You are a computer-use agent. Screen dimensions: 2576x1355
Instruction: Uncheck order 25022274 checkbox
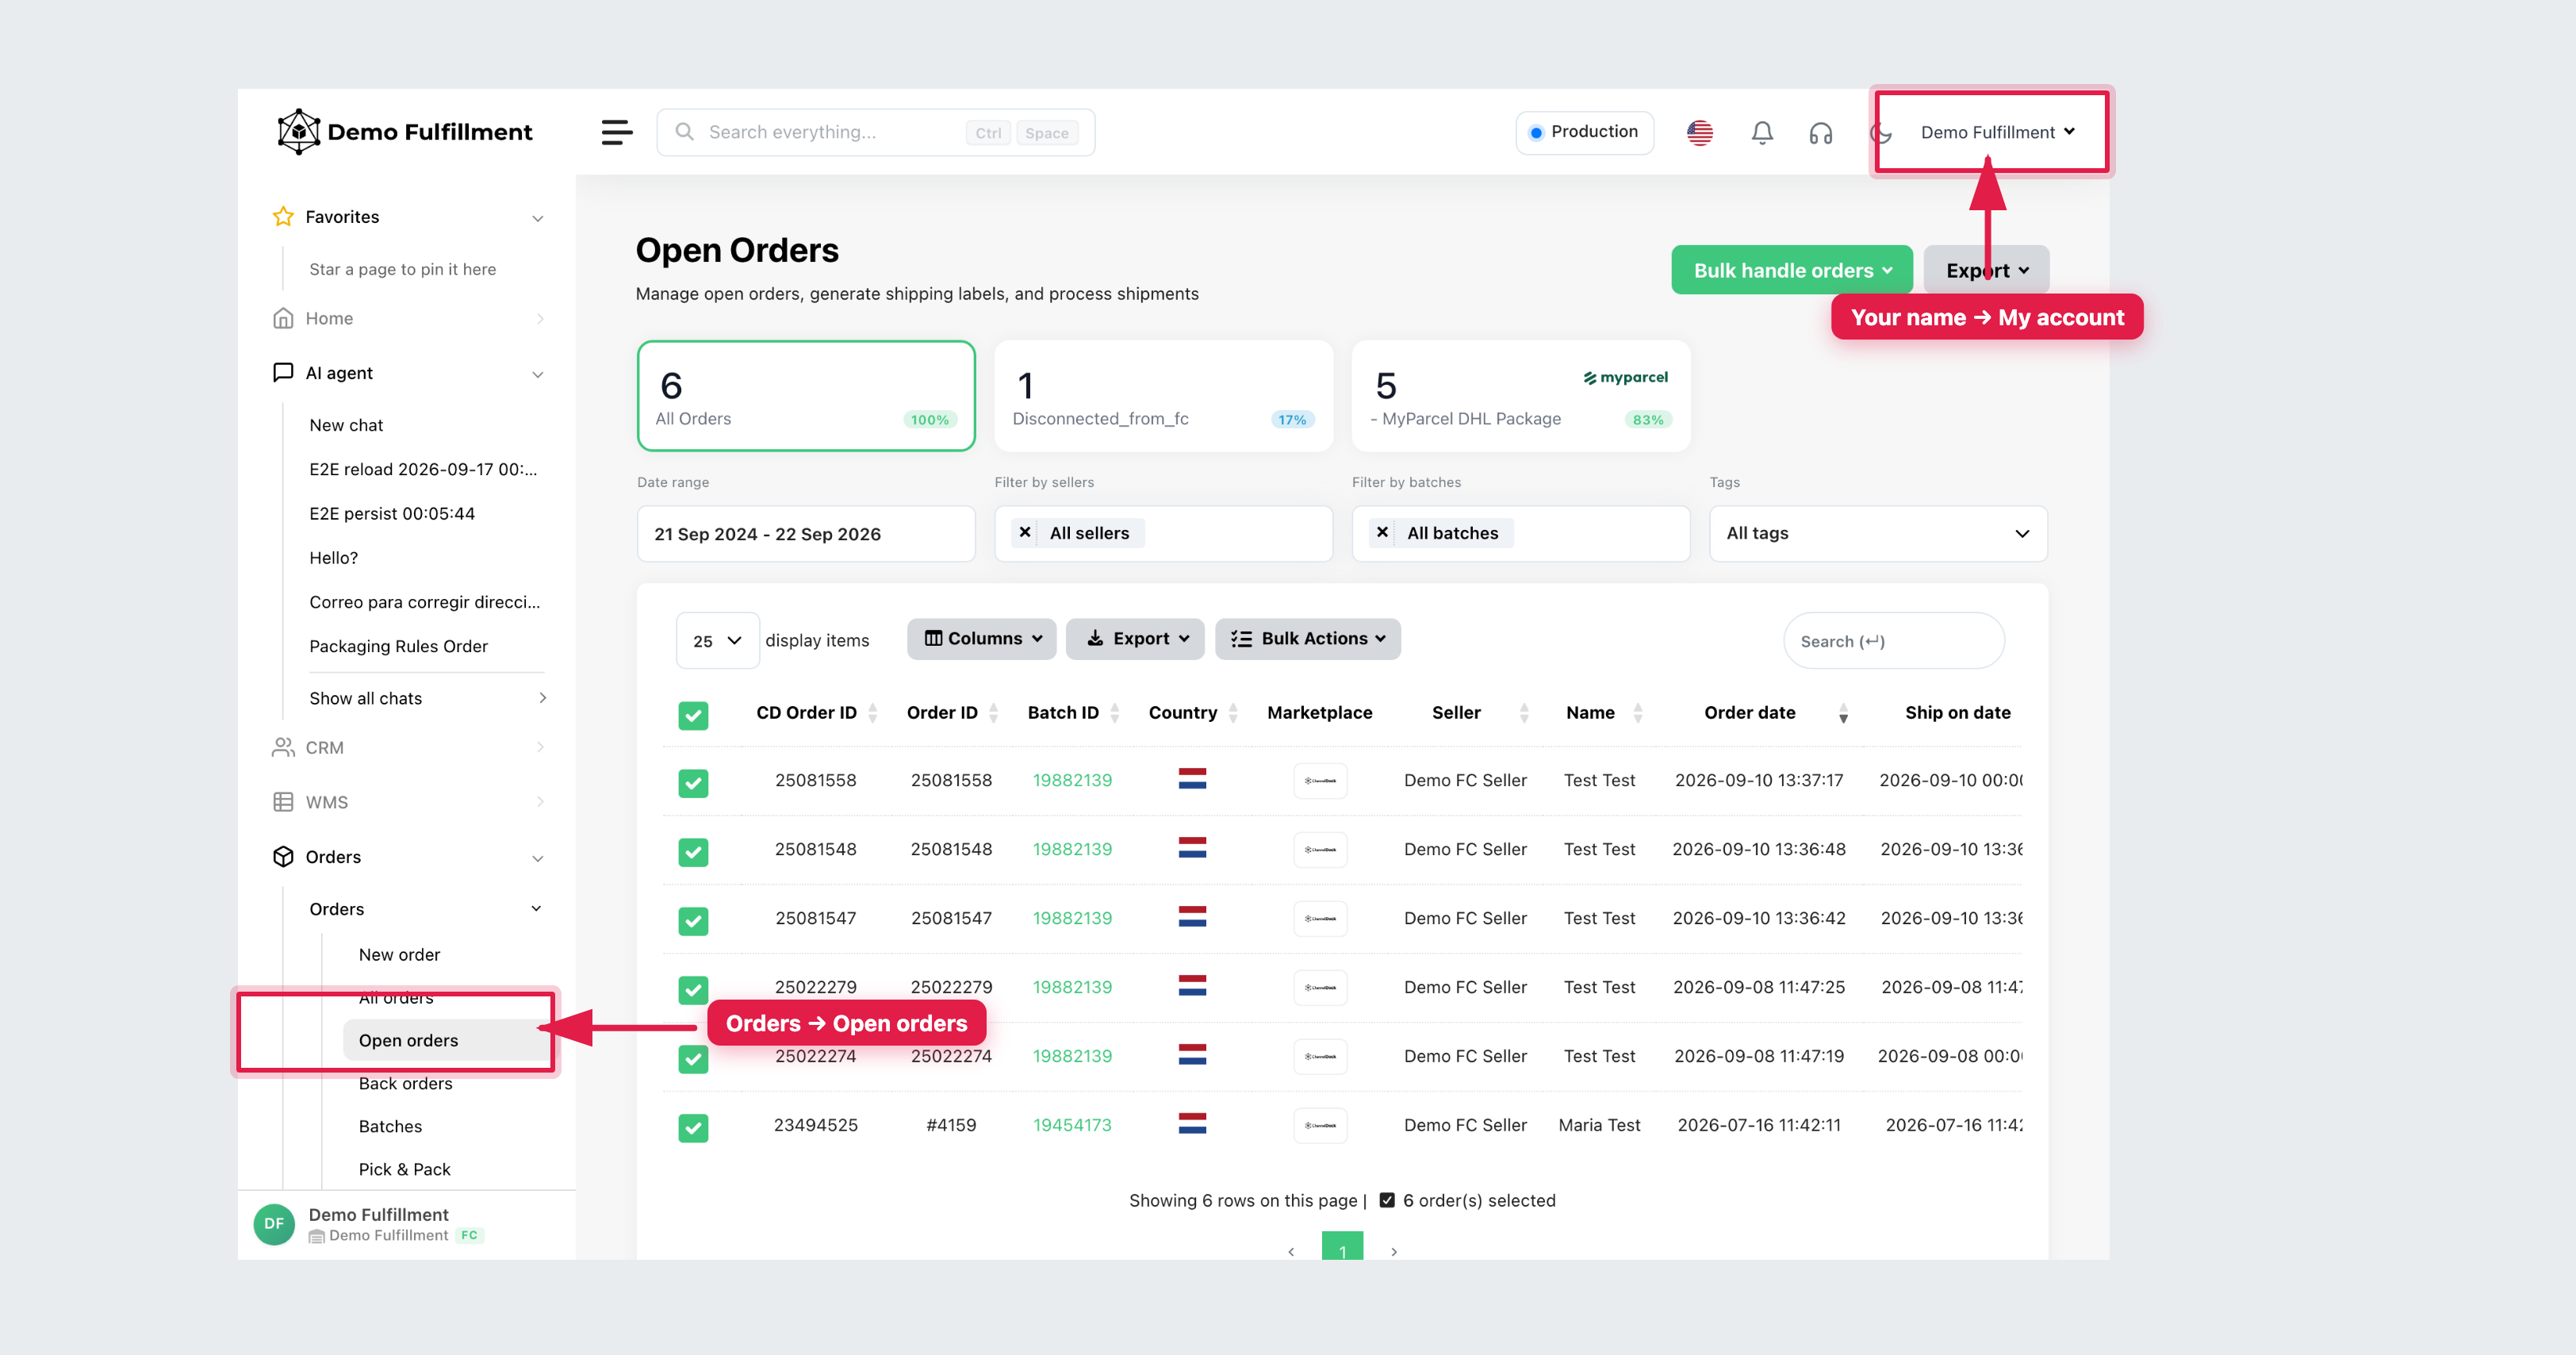tap(693, 1058)
